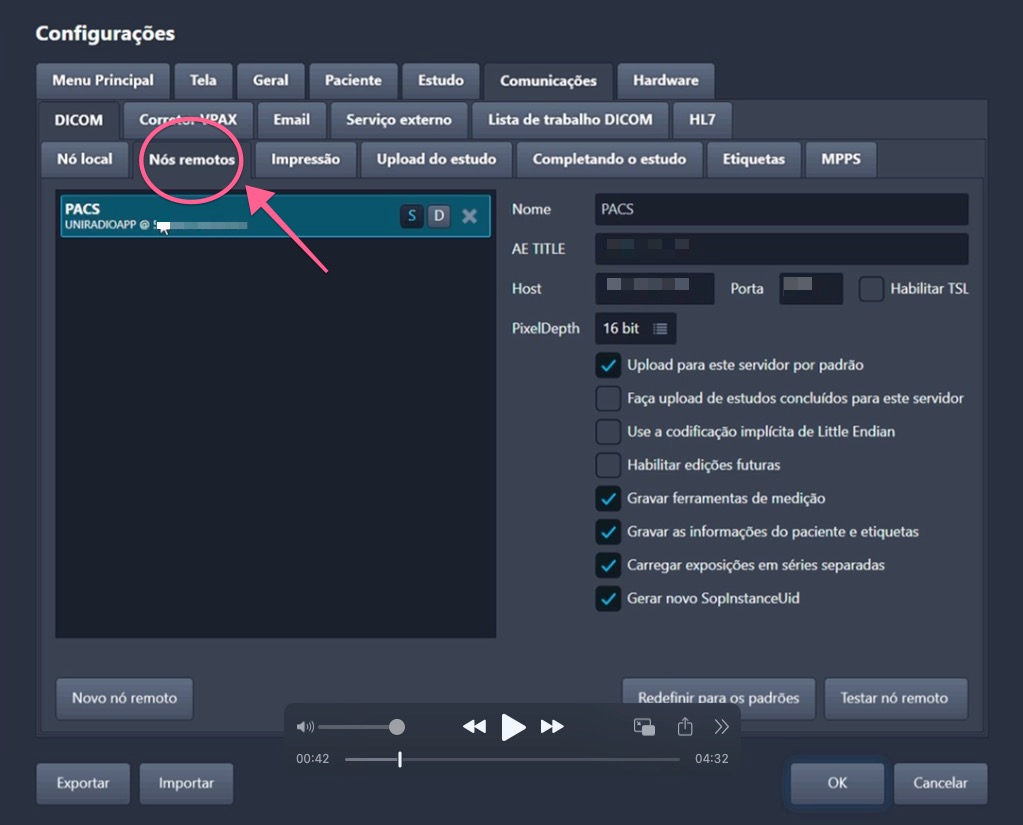Open the Hardware tab
The width and height of the screenshot is (1023, 825).
point(665,81)
